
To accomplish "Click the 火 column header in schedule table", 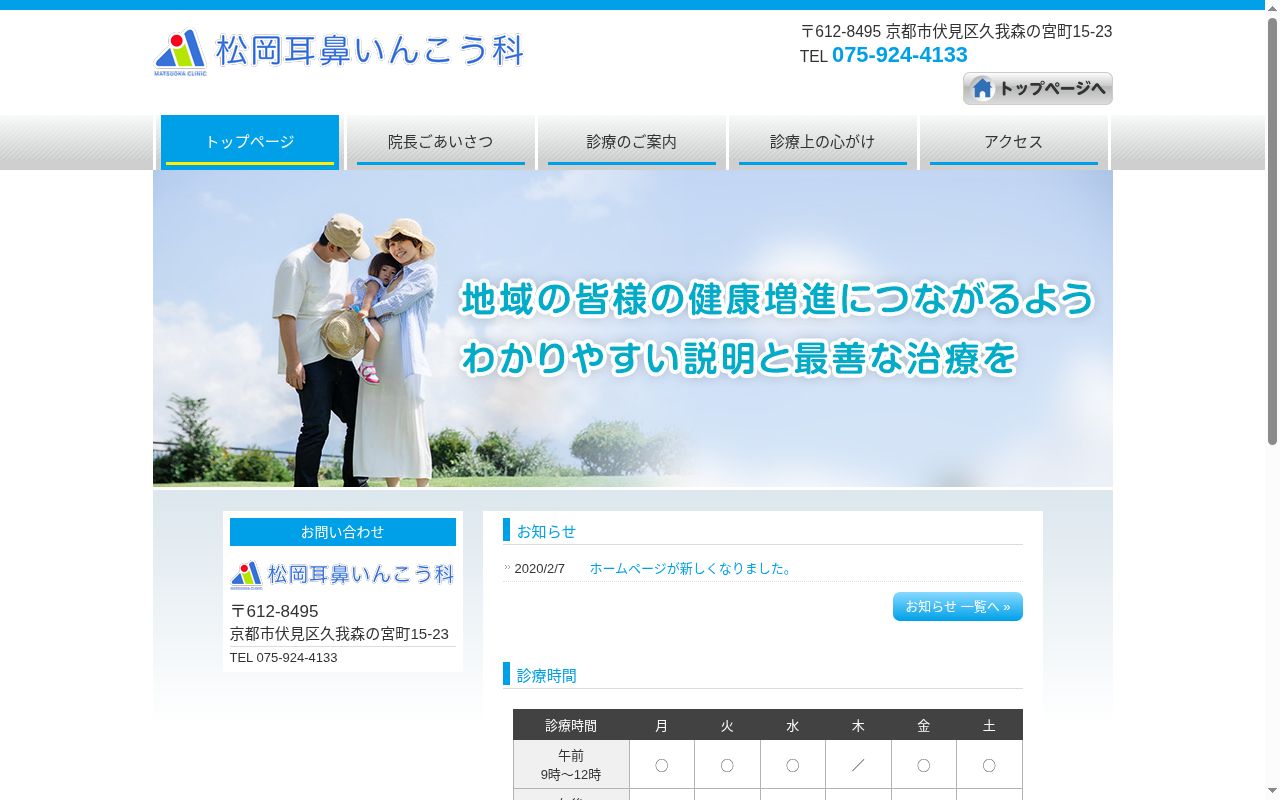I will click(x=727, y=725).
